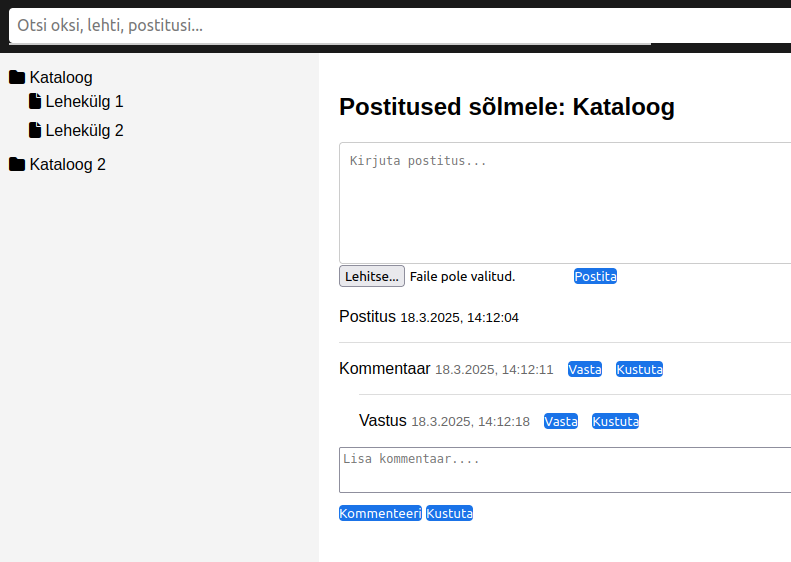
Task: Click the Lehekülg 2 file icon
Action: 36,130
